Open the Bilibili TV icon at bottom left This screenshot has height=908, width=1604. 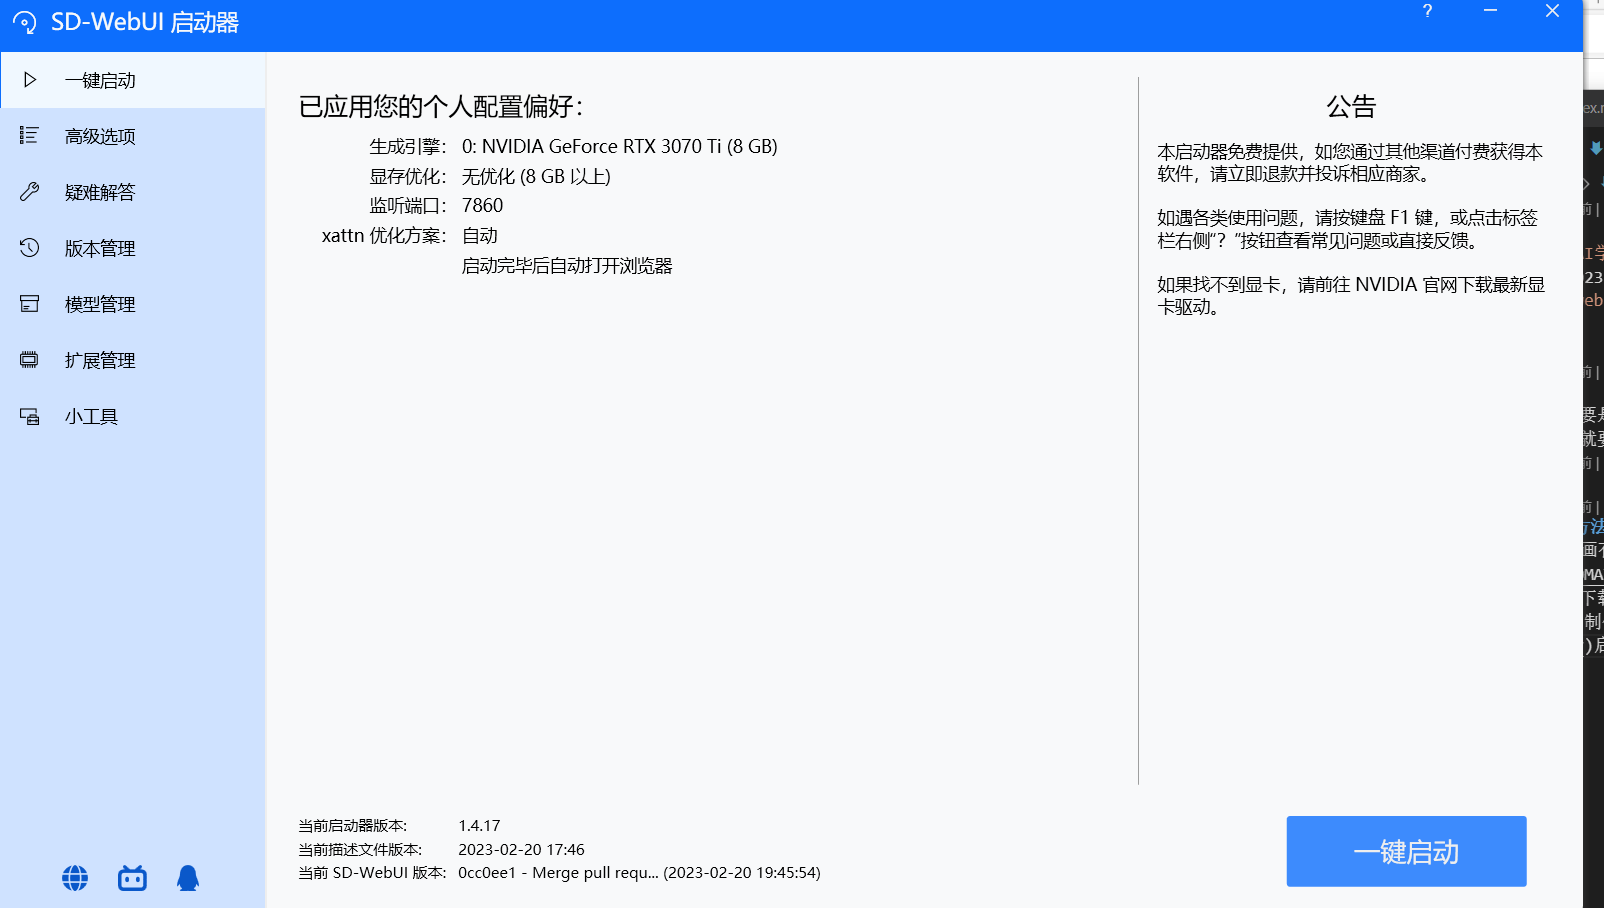click(x=131, y=878)
